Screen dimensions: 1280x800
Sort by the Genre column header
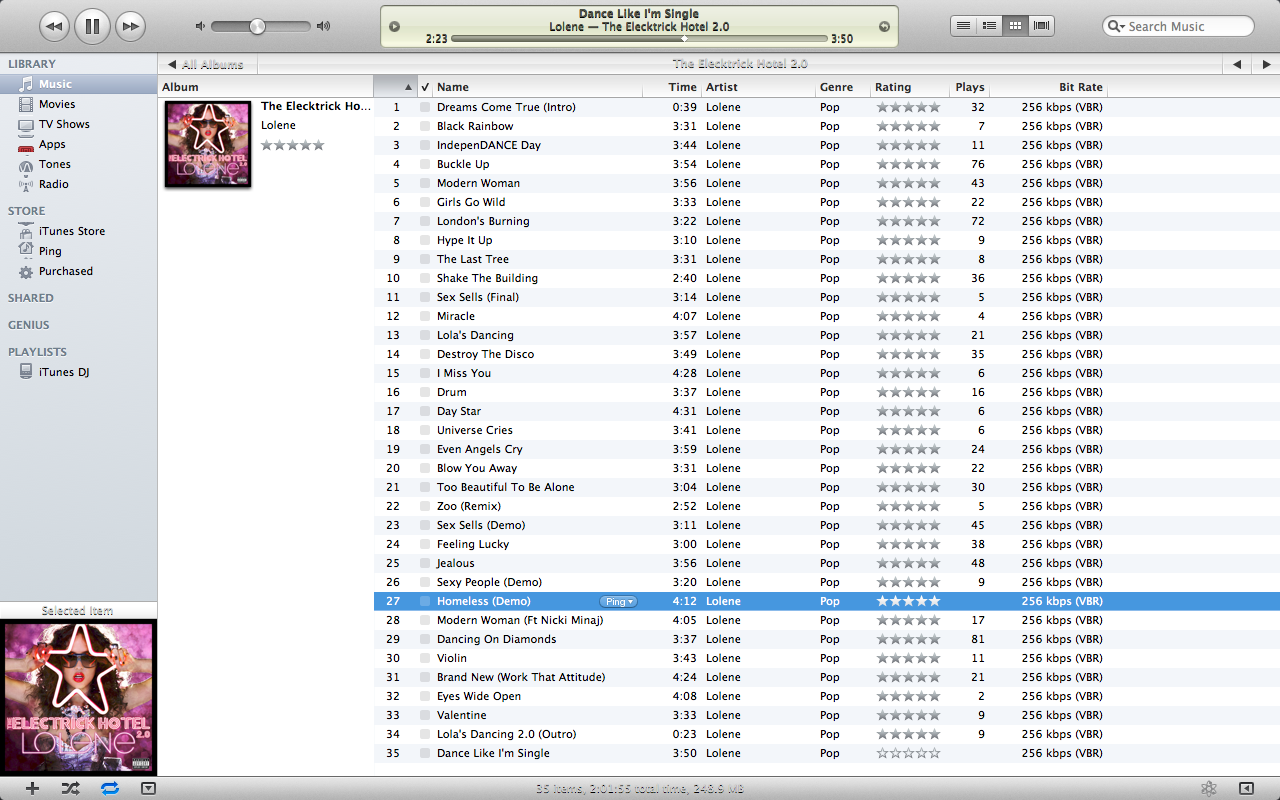(842, 87)
